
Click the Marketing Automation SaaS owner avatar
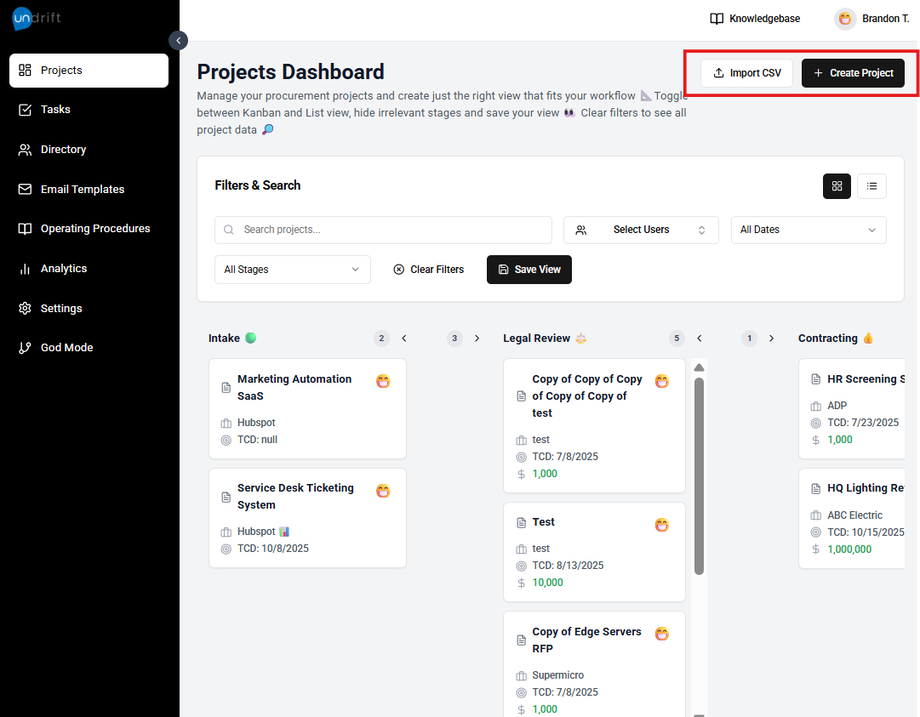(383, 381)
